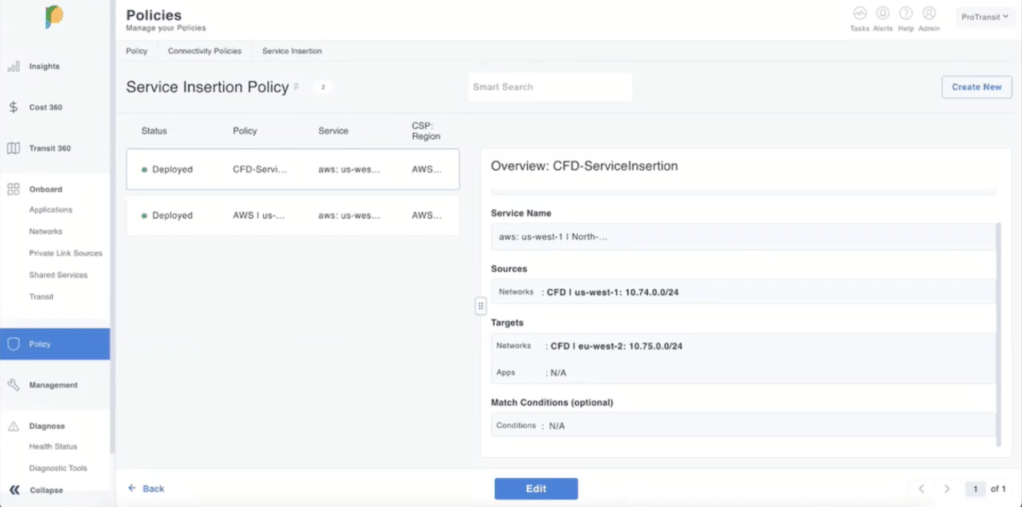
Task: Select the AWS deployed policy row
Action: tap(292, 215)
